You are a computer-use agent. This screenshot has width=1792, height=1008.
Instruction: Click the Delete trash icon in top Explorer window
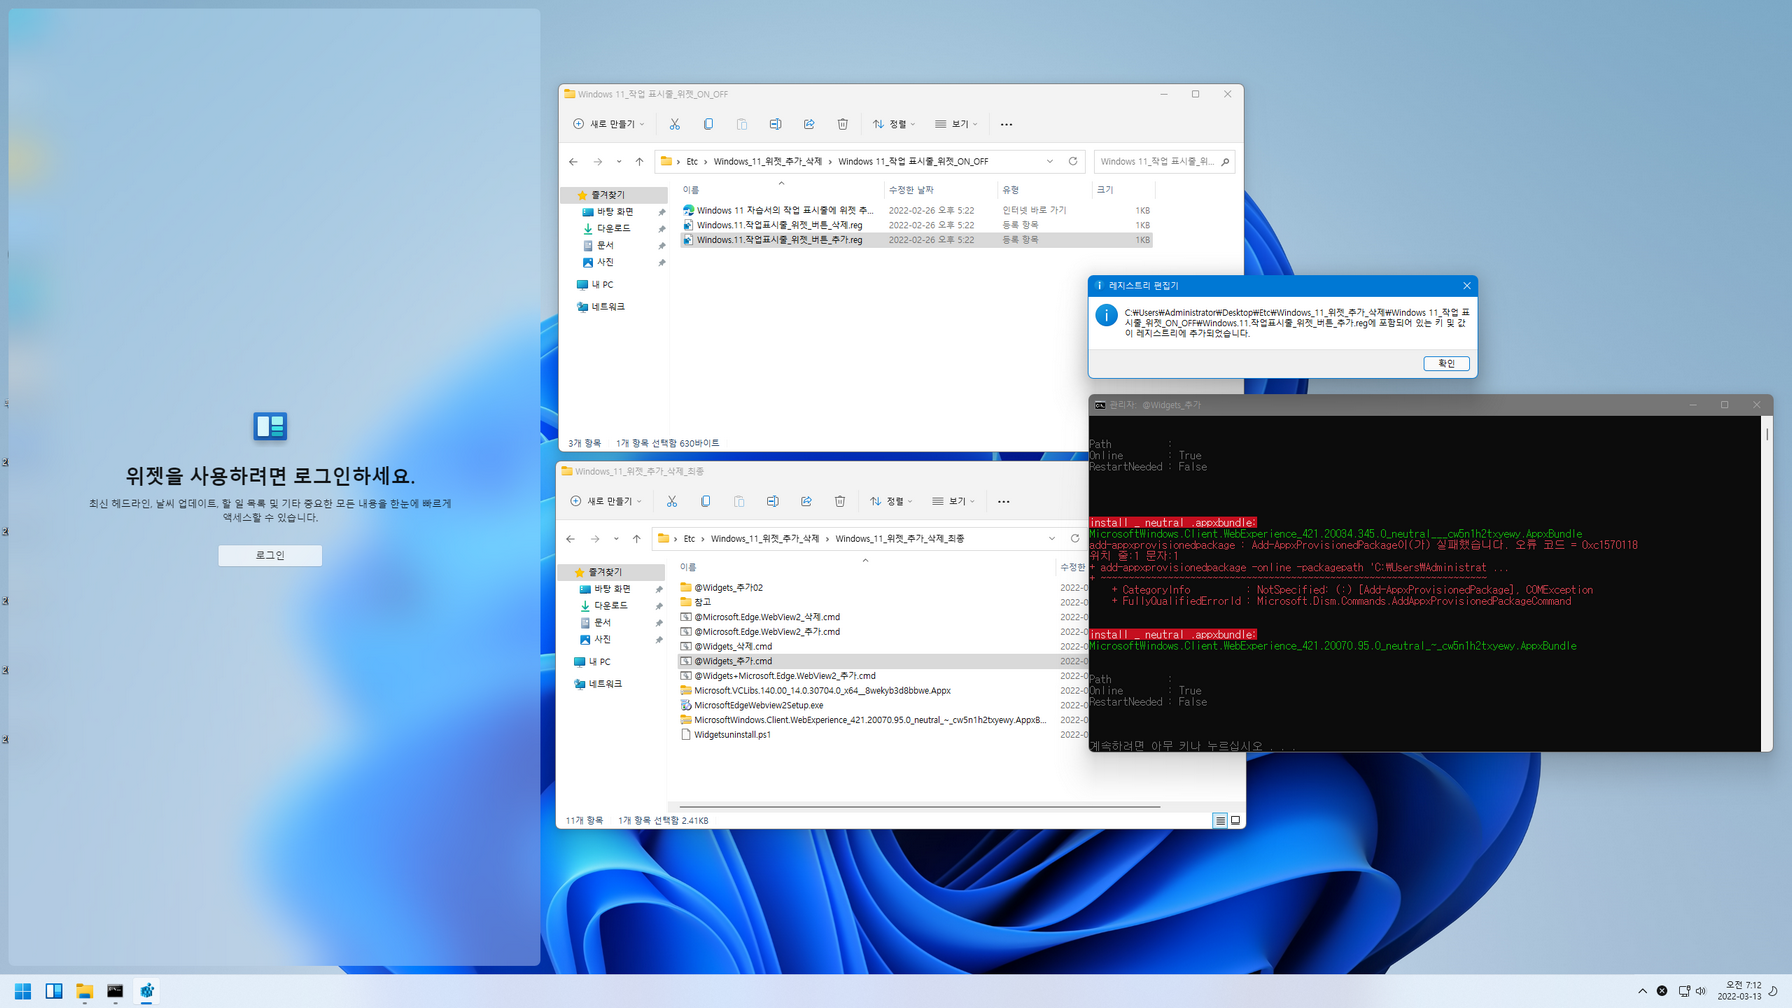pos(843,124)
